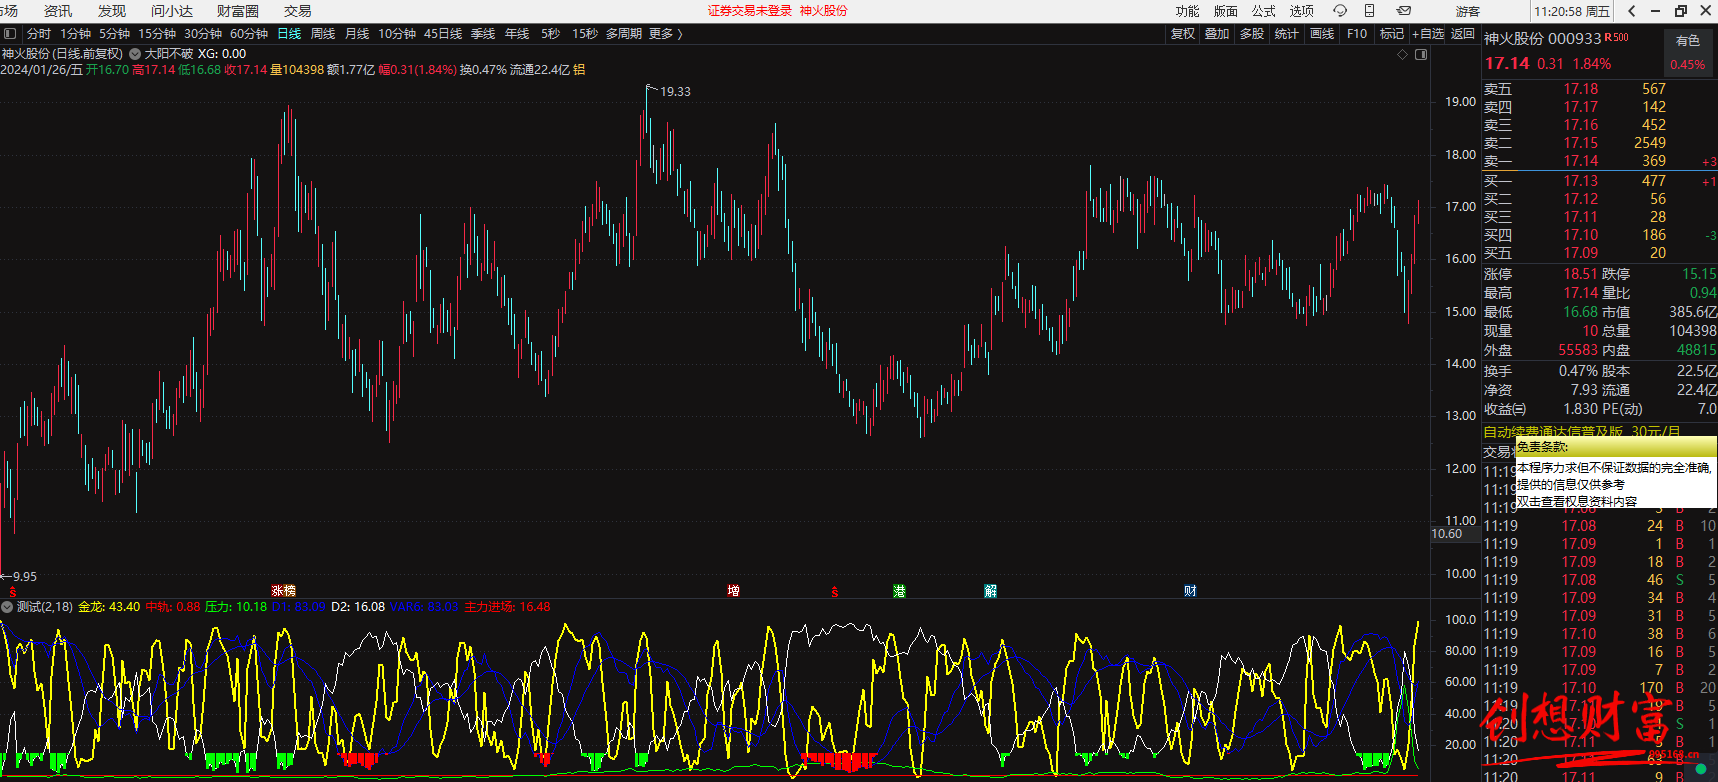
Task: Open the customer service headset icon
Action: [x=1340, y=11]
